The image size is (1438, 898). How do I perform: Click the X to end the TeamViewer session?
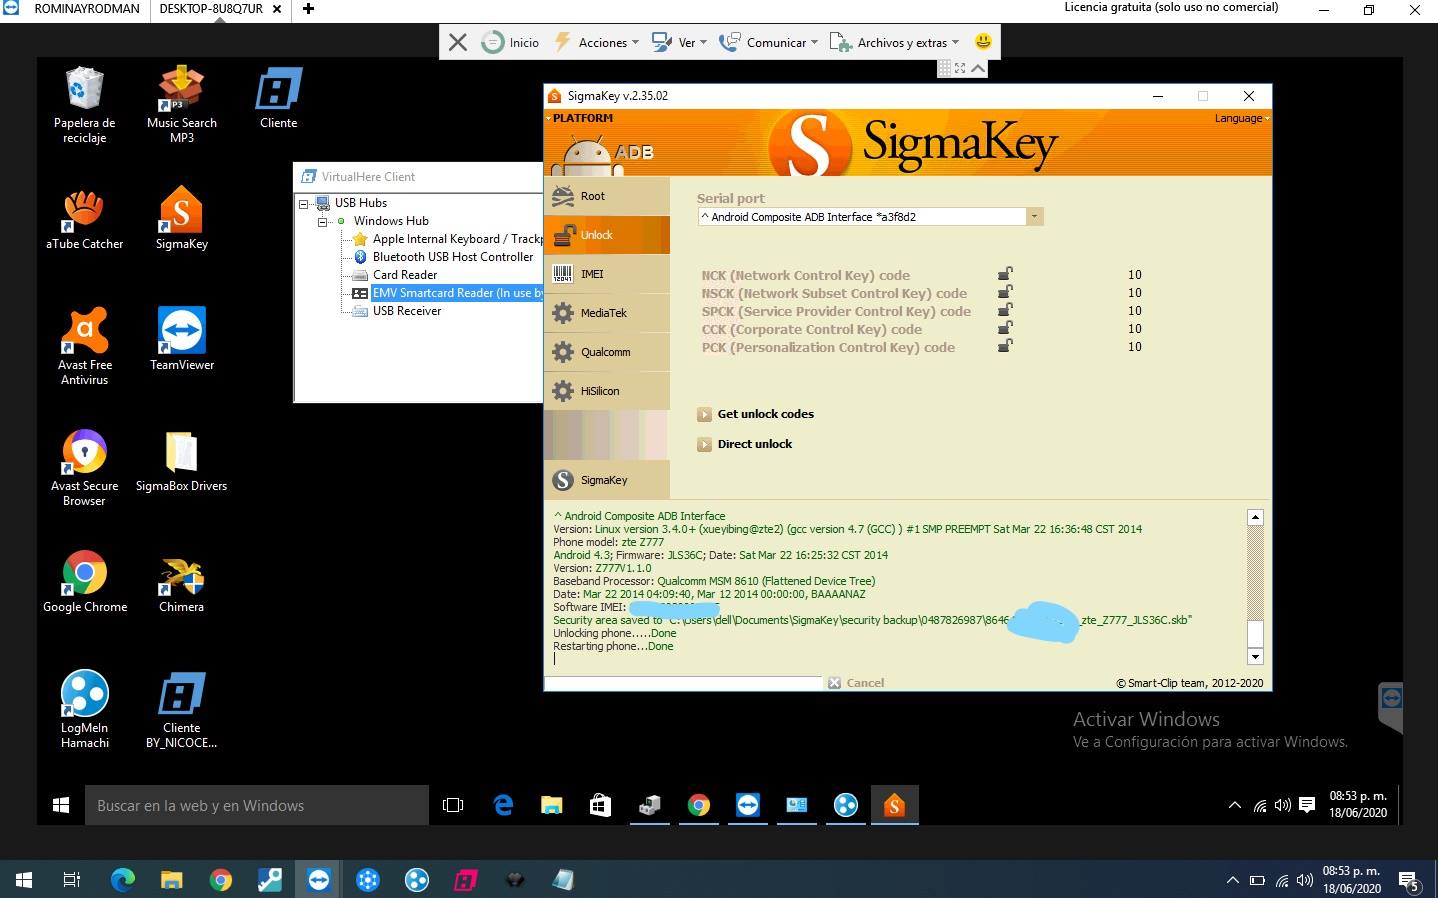[x=458, y=42]
